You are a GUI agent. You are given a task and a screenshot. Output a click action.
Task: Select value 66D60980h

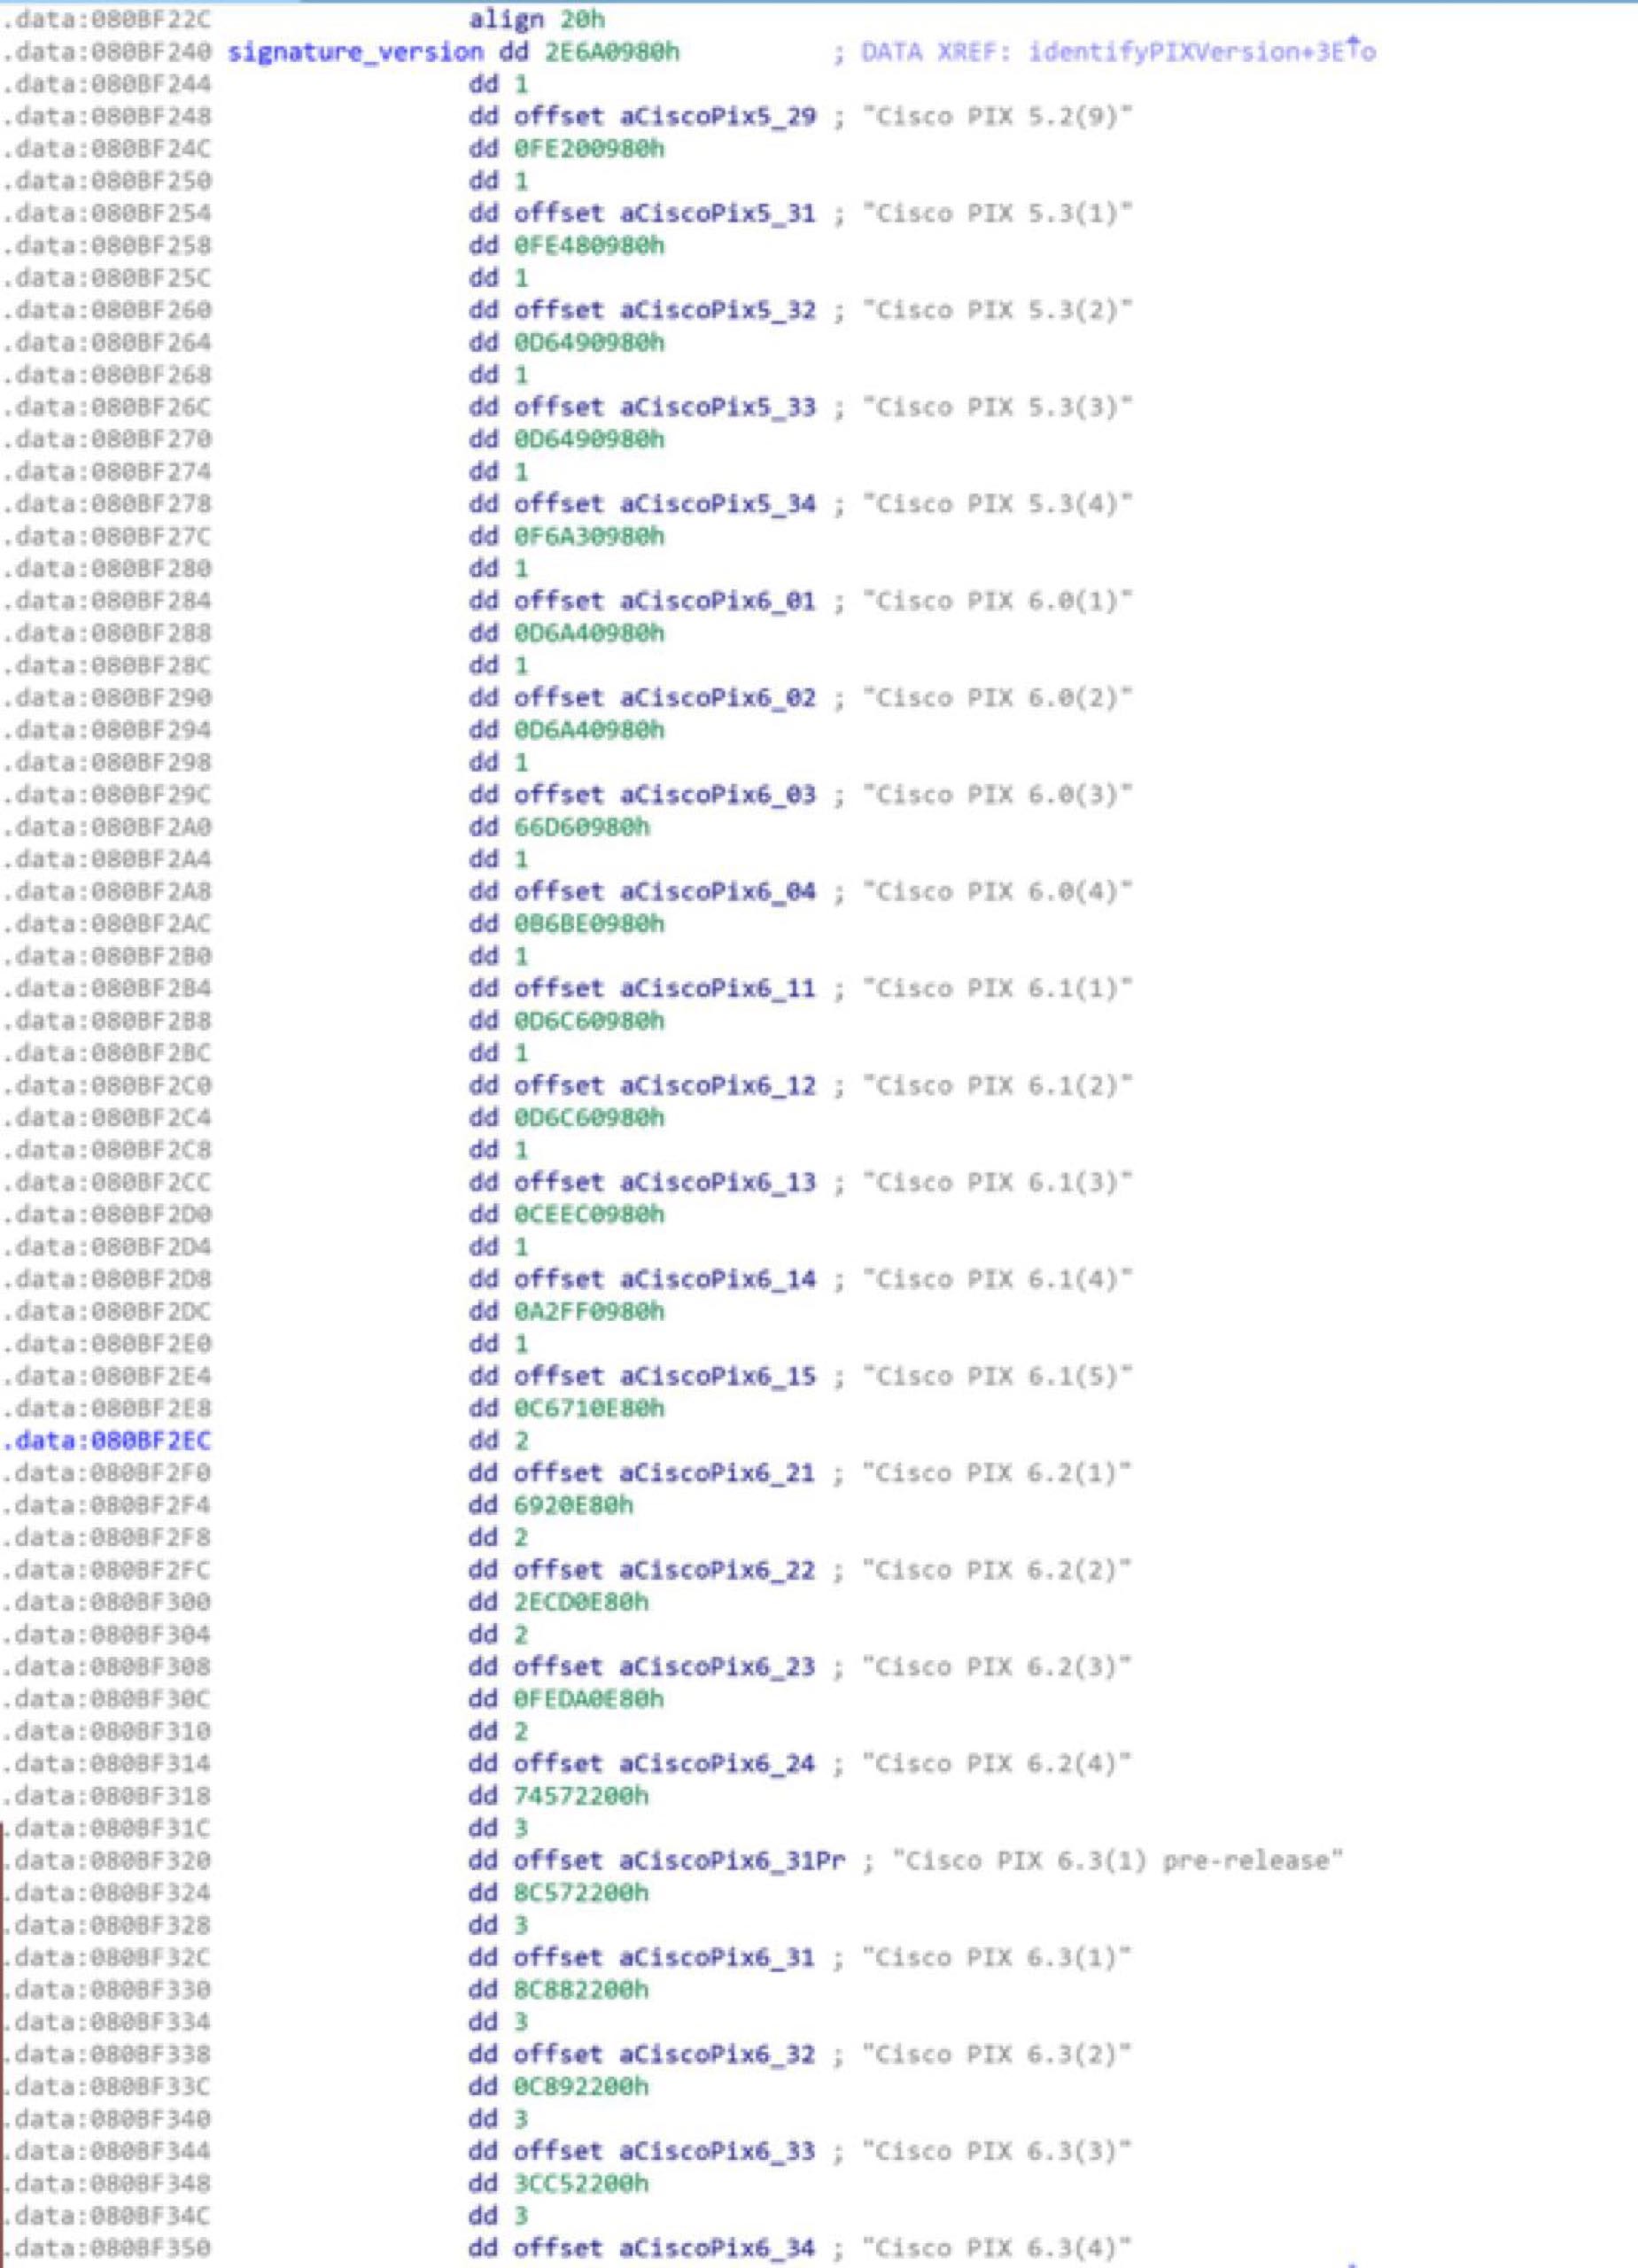tap(581, 827)
